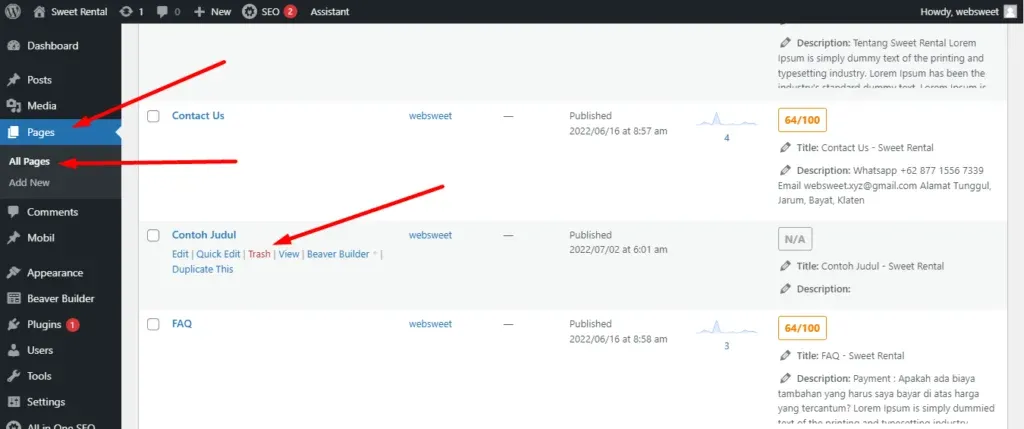Screen dimensions: 1024x429
Task: Open Beaver Builder in sidebar
Action: 60,298
